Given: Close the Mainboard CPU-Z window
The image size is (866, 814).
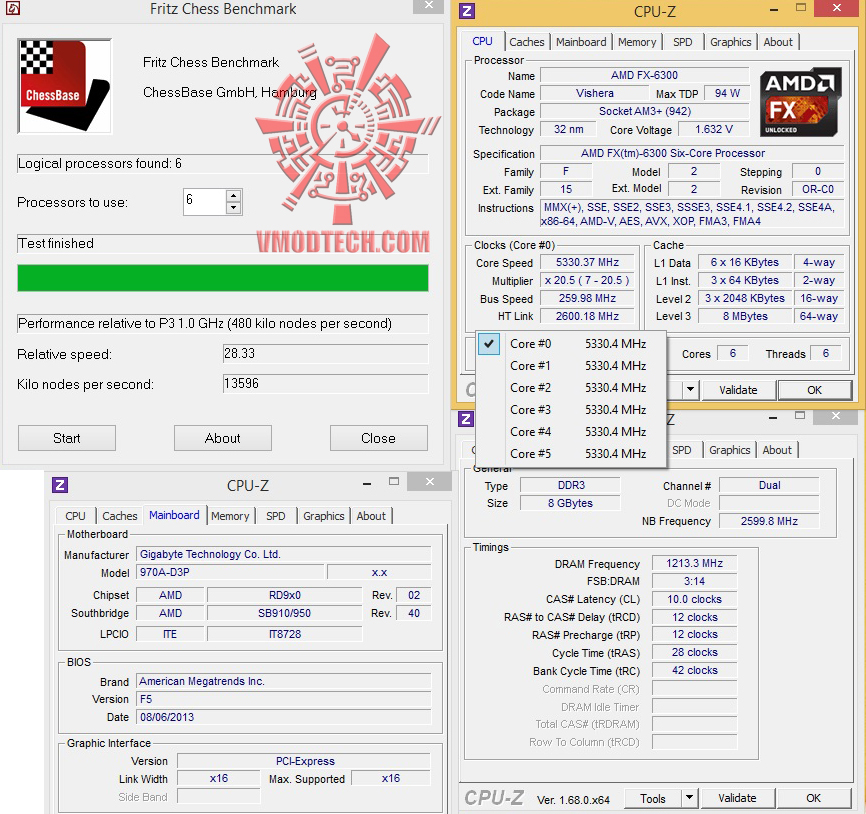Looking at the screenshot, I should click(429, 482).
